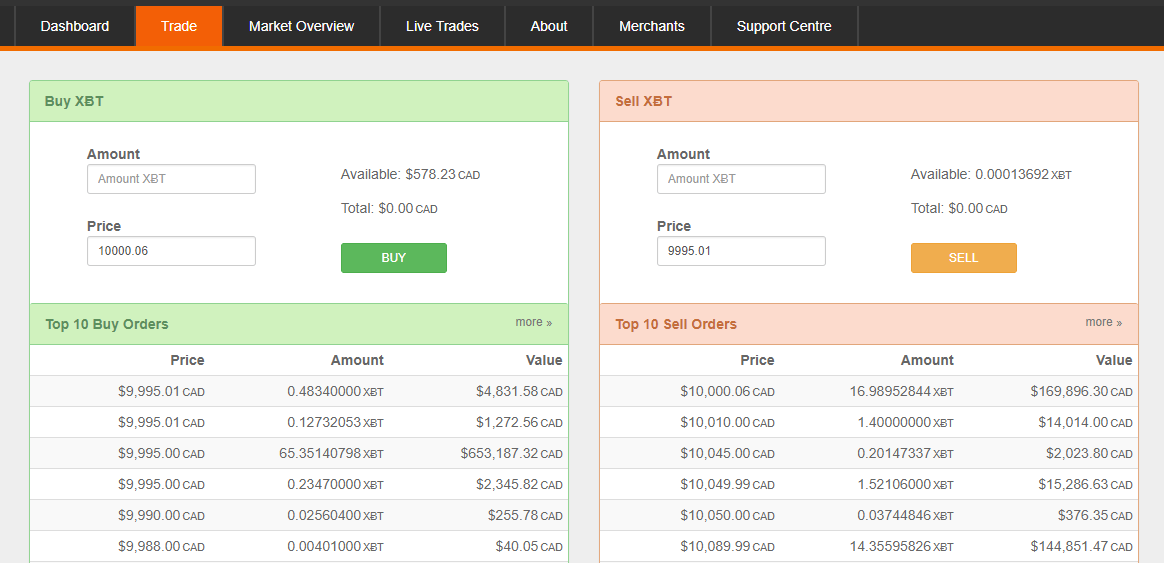Open the Dashboard tab
Image resolution: width=1164 pixels, height=563 pixels.
click(x=74, y=26)
